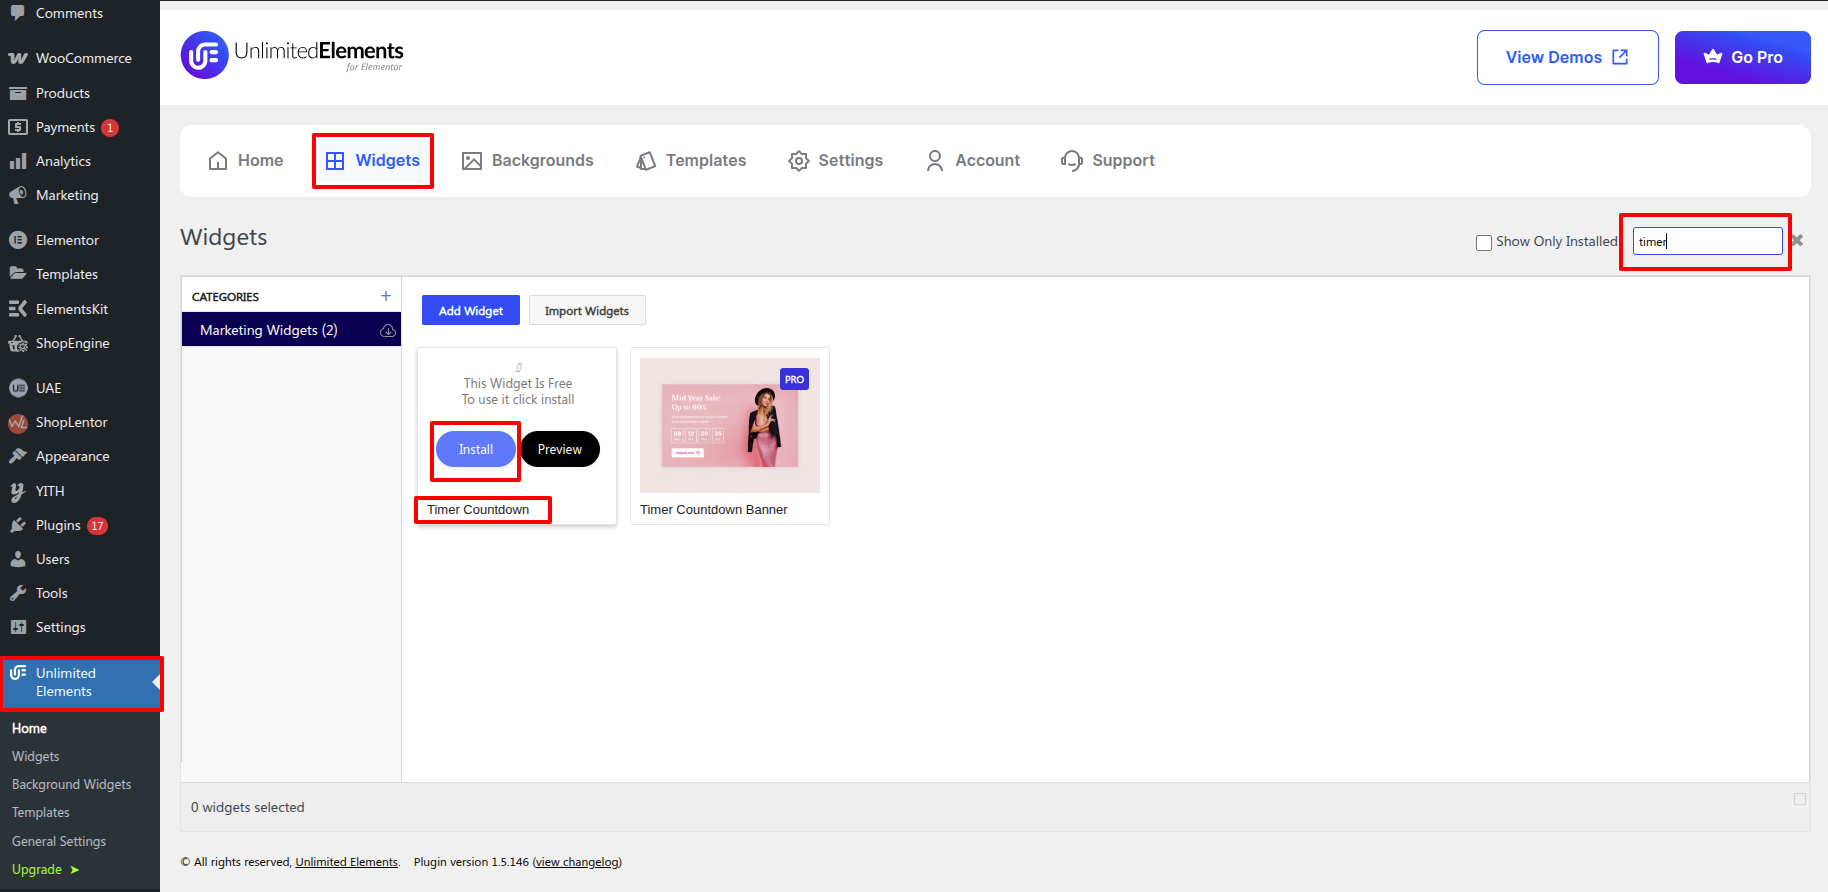Open Templates tab in top navigation
Image resolution: width=1828 pixels, height=892 pixels.
(691, 160)
